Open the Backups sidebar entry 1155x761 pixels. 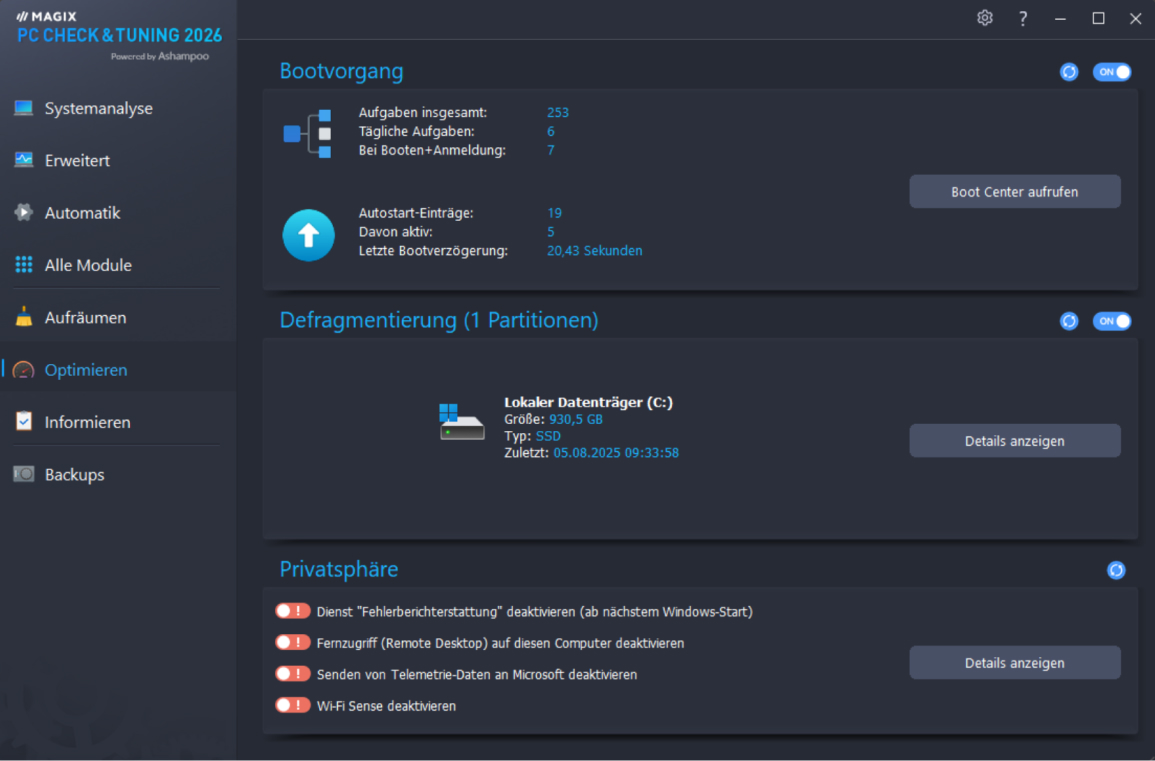click(74, 474)
